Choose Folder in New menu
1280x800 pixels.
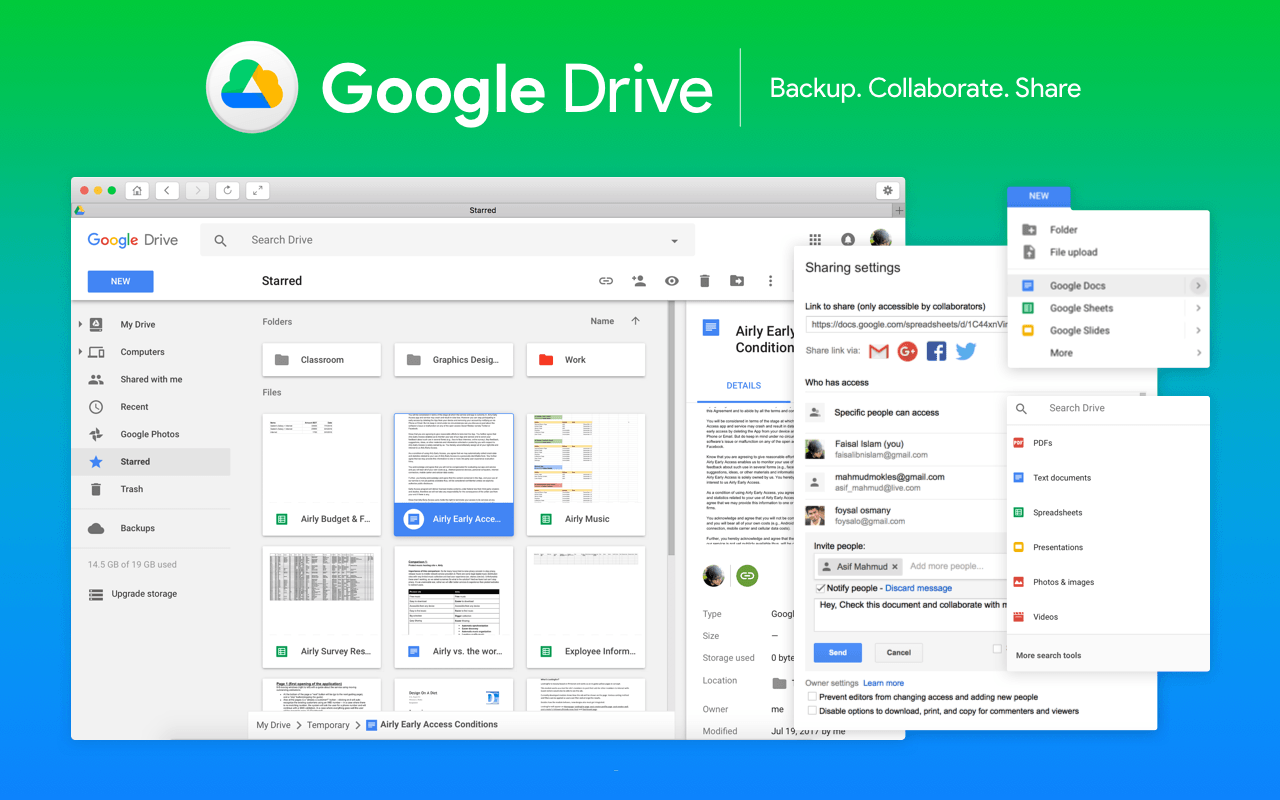(x=1063, y=230)
